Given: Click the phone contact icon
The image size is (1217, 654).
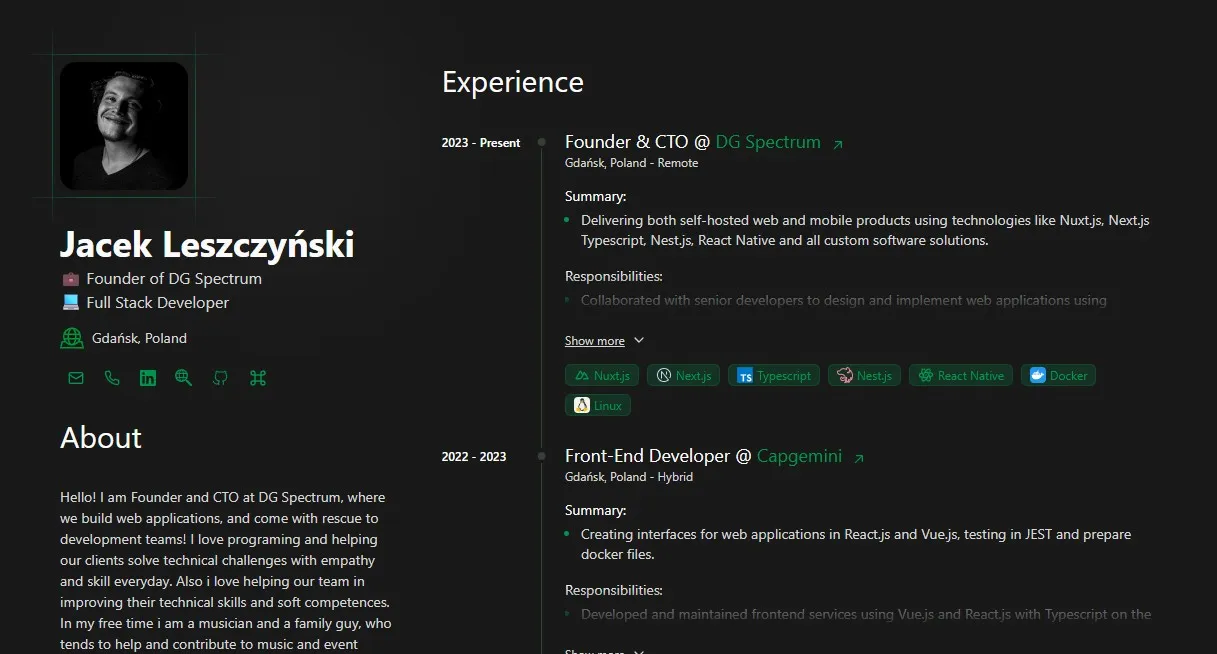Looking at the screenshot, I should tap(111, 377).
